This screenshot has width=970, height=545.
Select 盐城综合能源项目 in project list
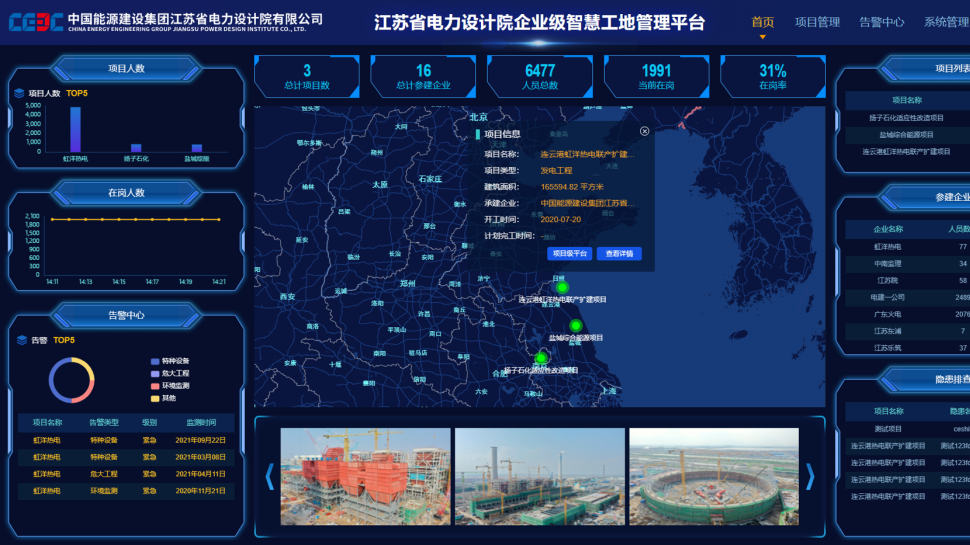coord(907,134)
